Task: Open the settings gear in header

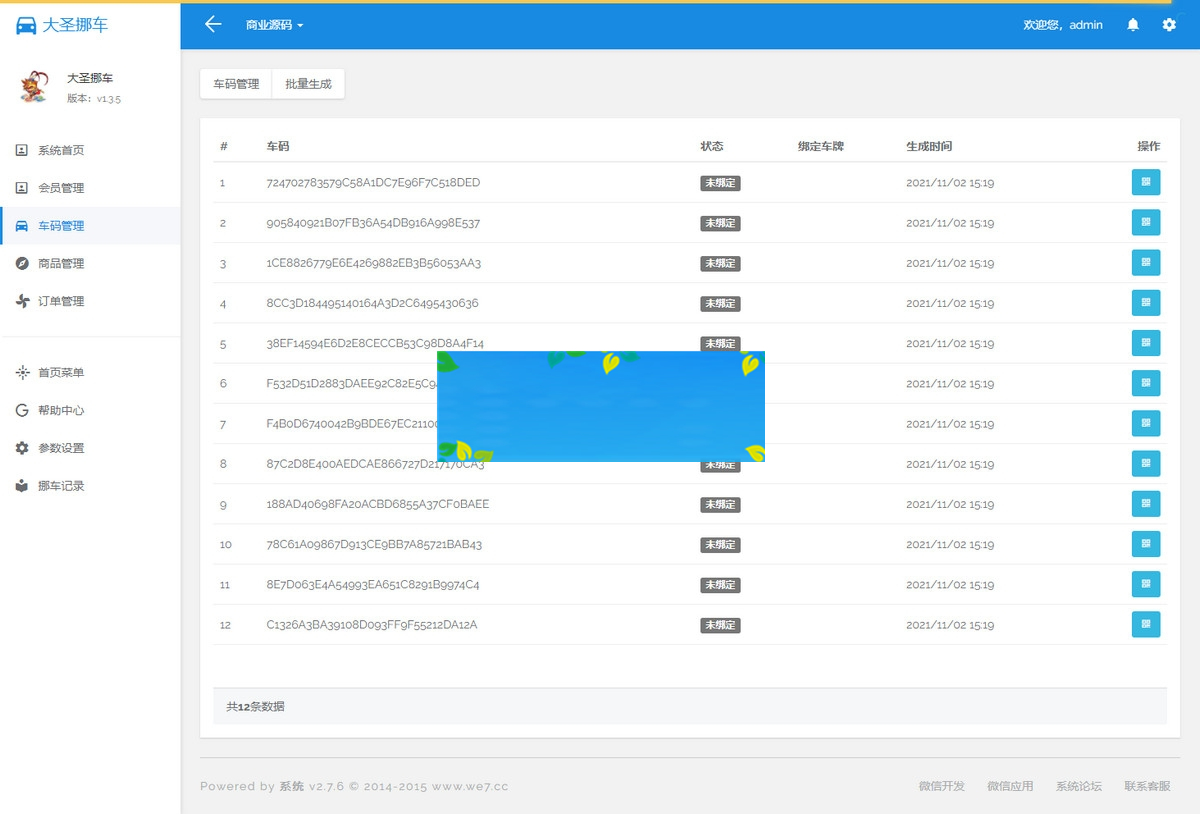Action: (1169, 25)
